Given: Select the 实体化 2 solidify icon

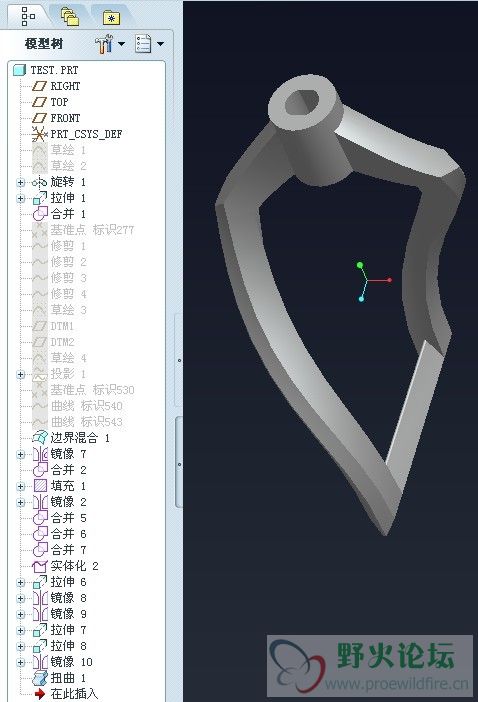Looking at the screenshot, I should pyautogui.click(x=40, y=566).
